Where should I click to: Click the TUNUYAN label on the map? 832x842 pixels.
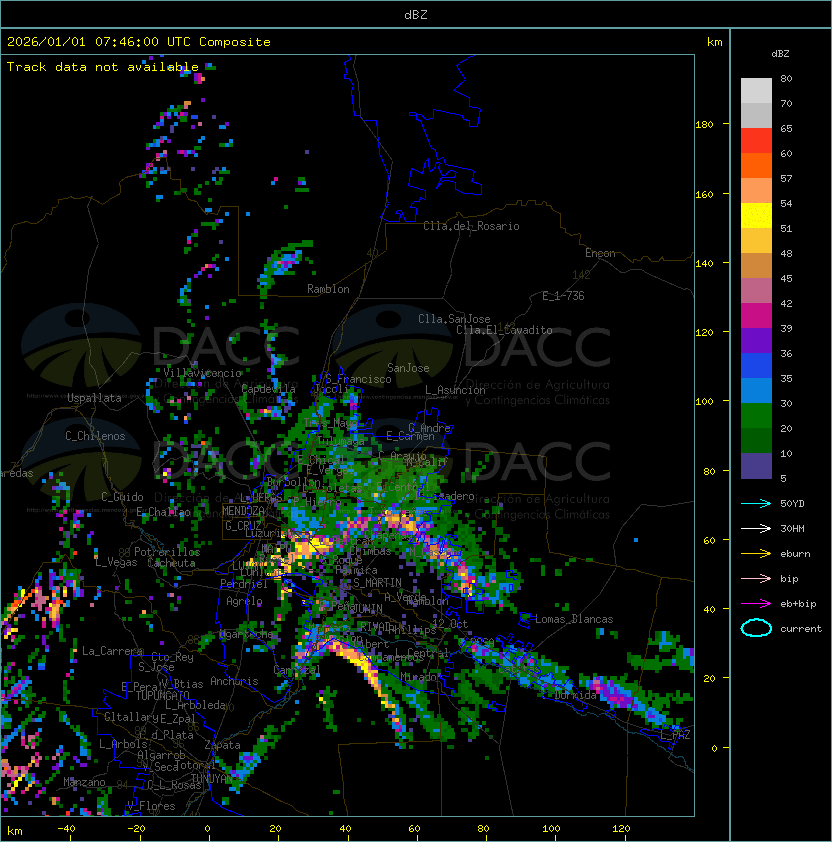tap(212, 779)
